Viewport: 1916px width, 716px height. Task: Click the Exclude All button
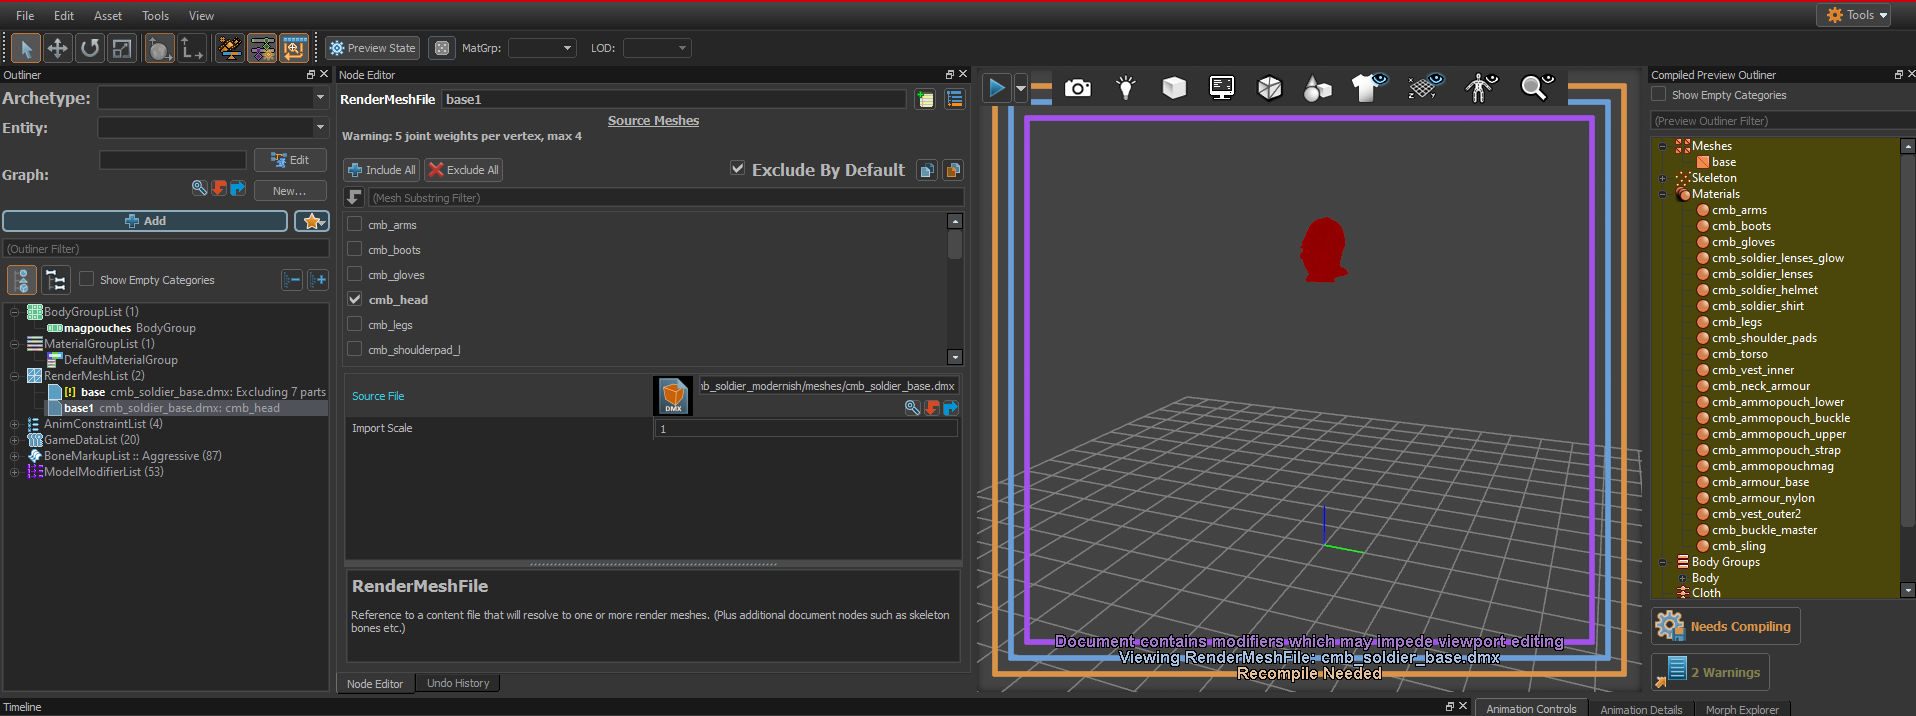(x=463, y=170)
